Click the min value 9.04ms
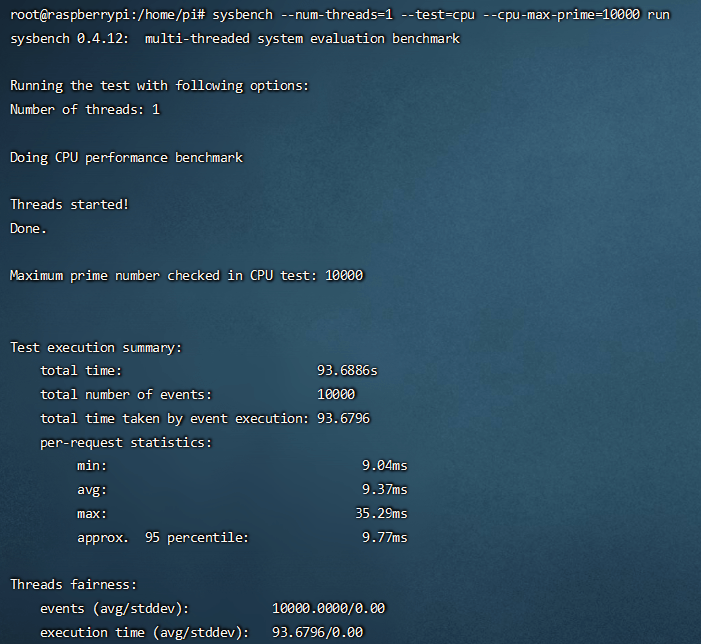 click(x=384, y=465)
